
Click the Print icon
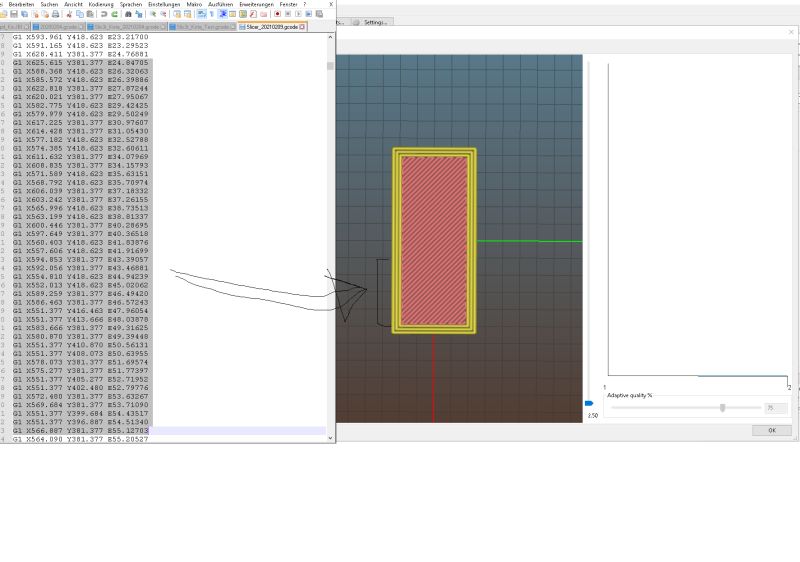(56, 14)
